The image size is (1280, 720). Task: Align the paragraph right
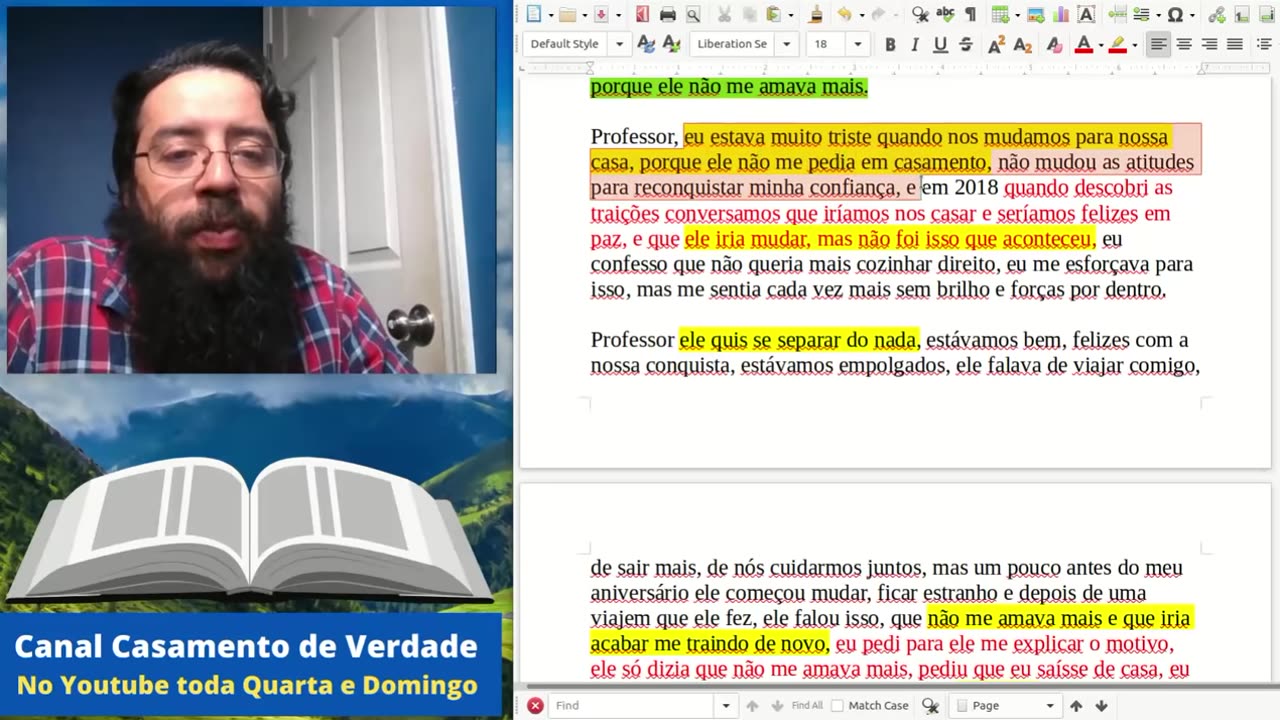pyautogui.click(x=1209, y=44)
